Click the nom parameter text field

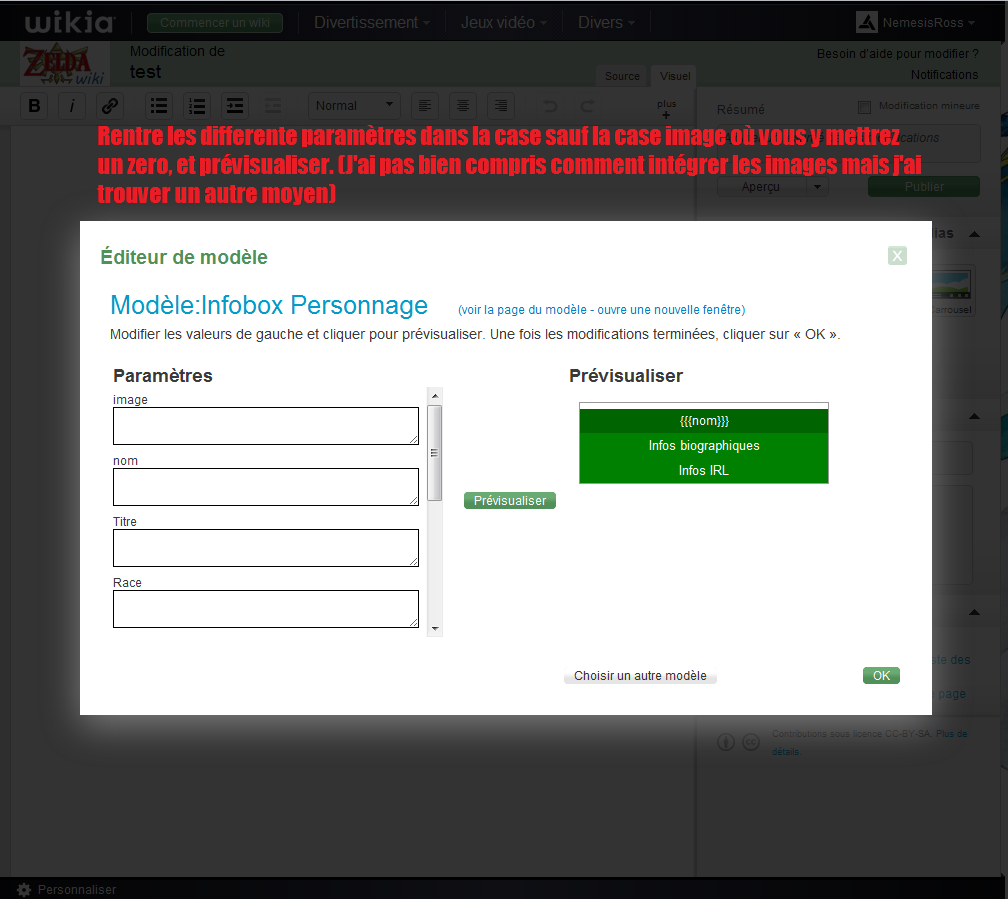tap(265, 487)
